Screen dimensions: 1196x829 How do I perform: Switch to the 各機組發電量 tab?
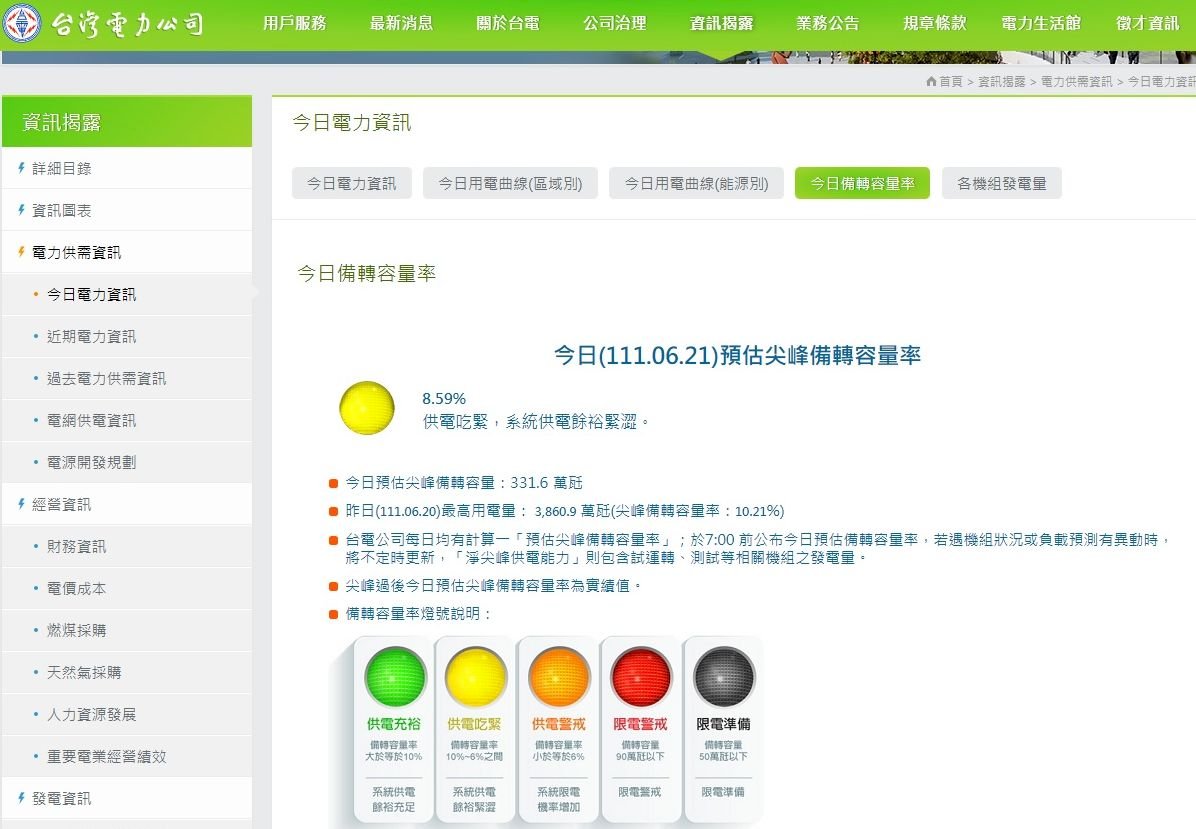[x=1001, y=183]
